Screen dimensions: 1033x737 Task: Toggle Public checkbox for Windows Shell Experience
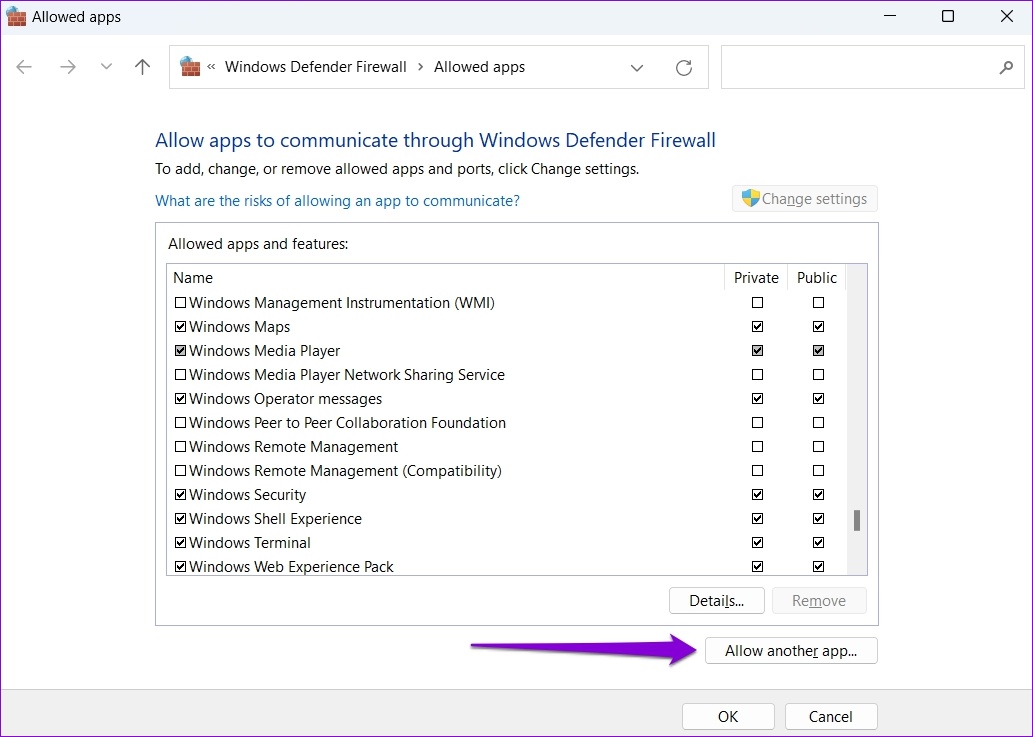click(x=818, y=519)
